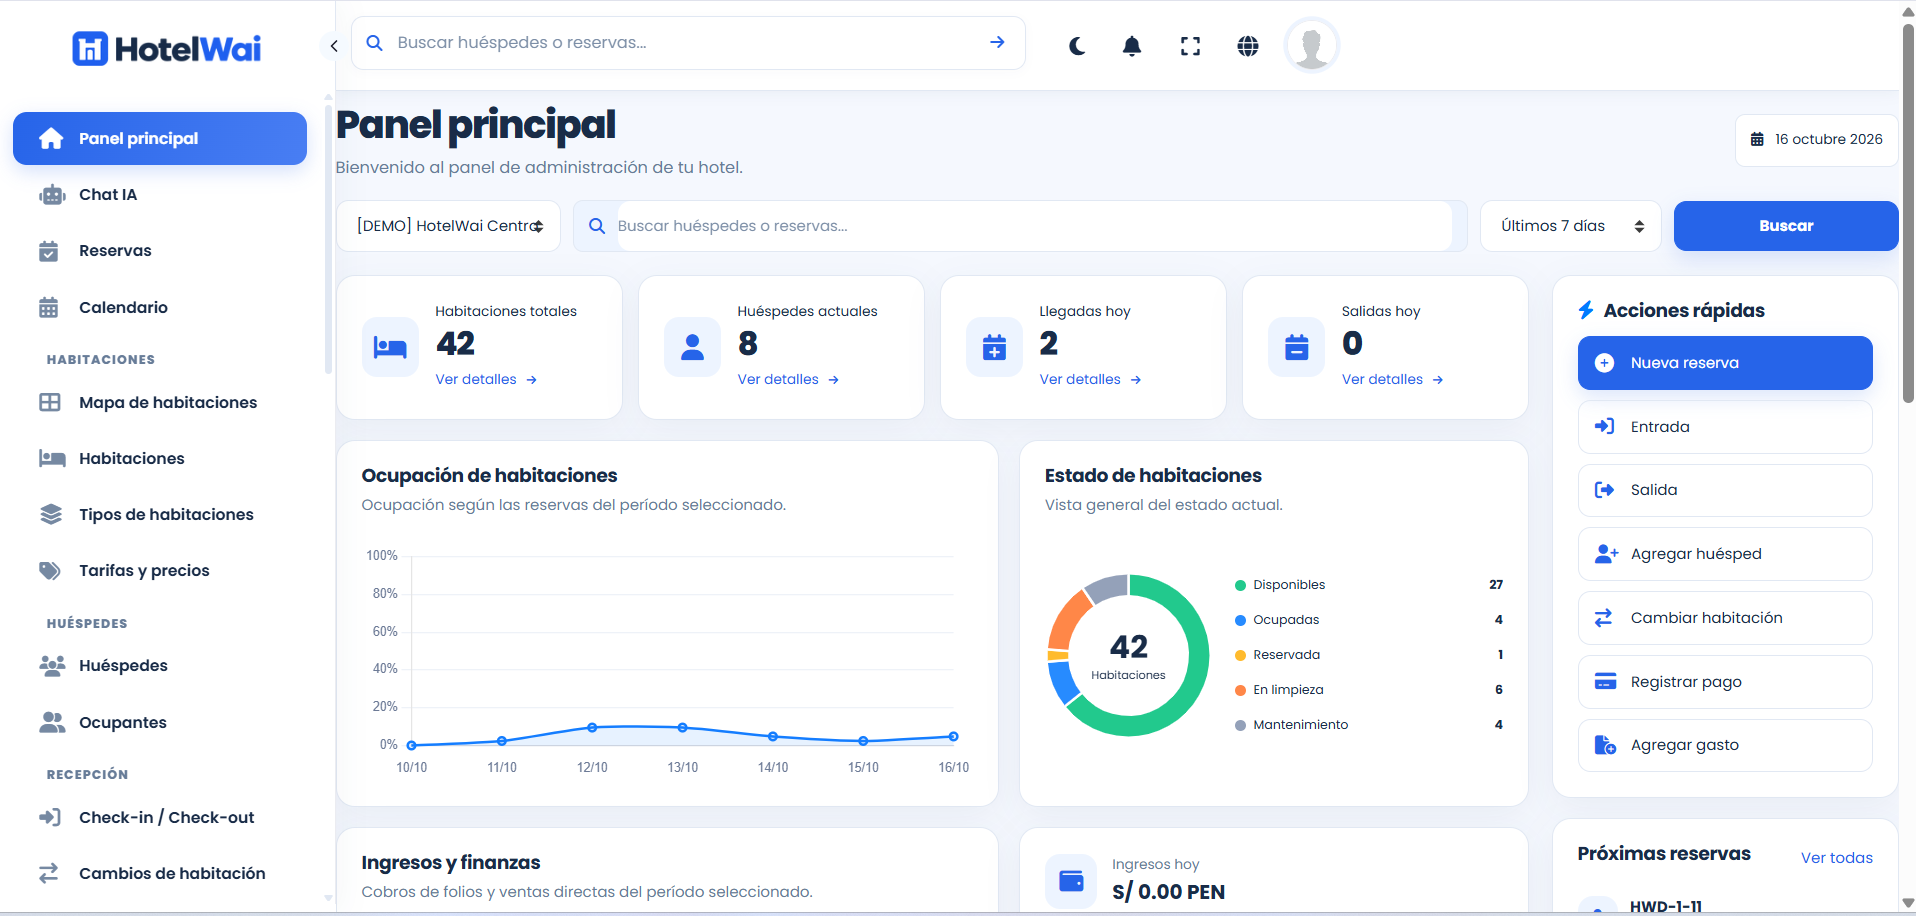Viewport: 1916px width, 916px height.
Task: Click Cambiar habitación quick action
Action: point(1725,618)
